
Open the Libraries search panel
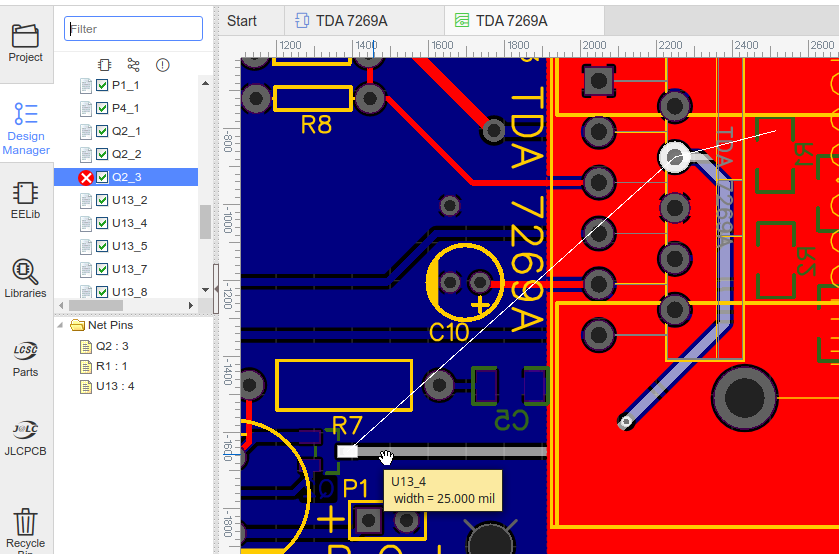tap(26, 278)
